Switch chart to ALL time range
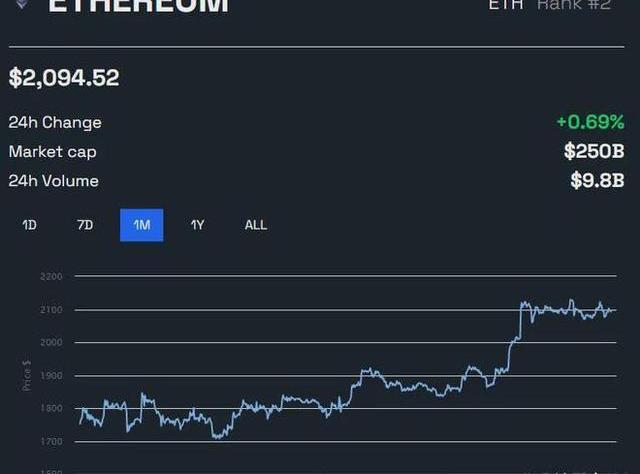Image resolution: width=640 pixels, height=474 pixels. pos(256,225)
